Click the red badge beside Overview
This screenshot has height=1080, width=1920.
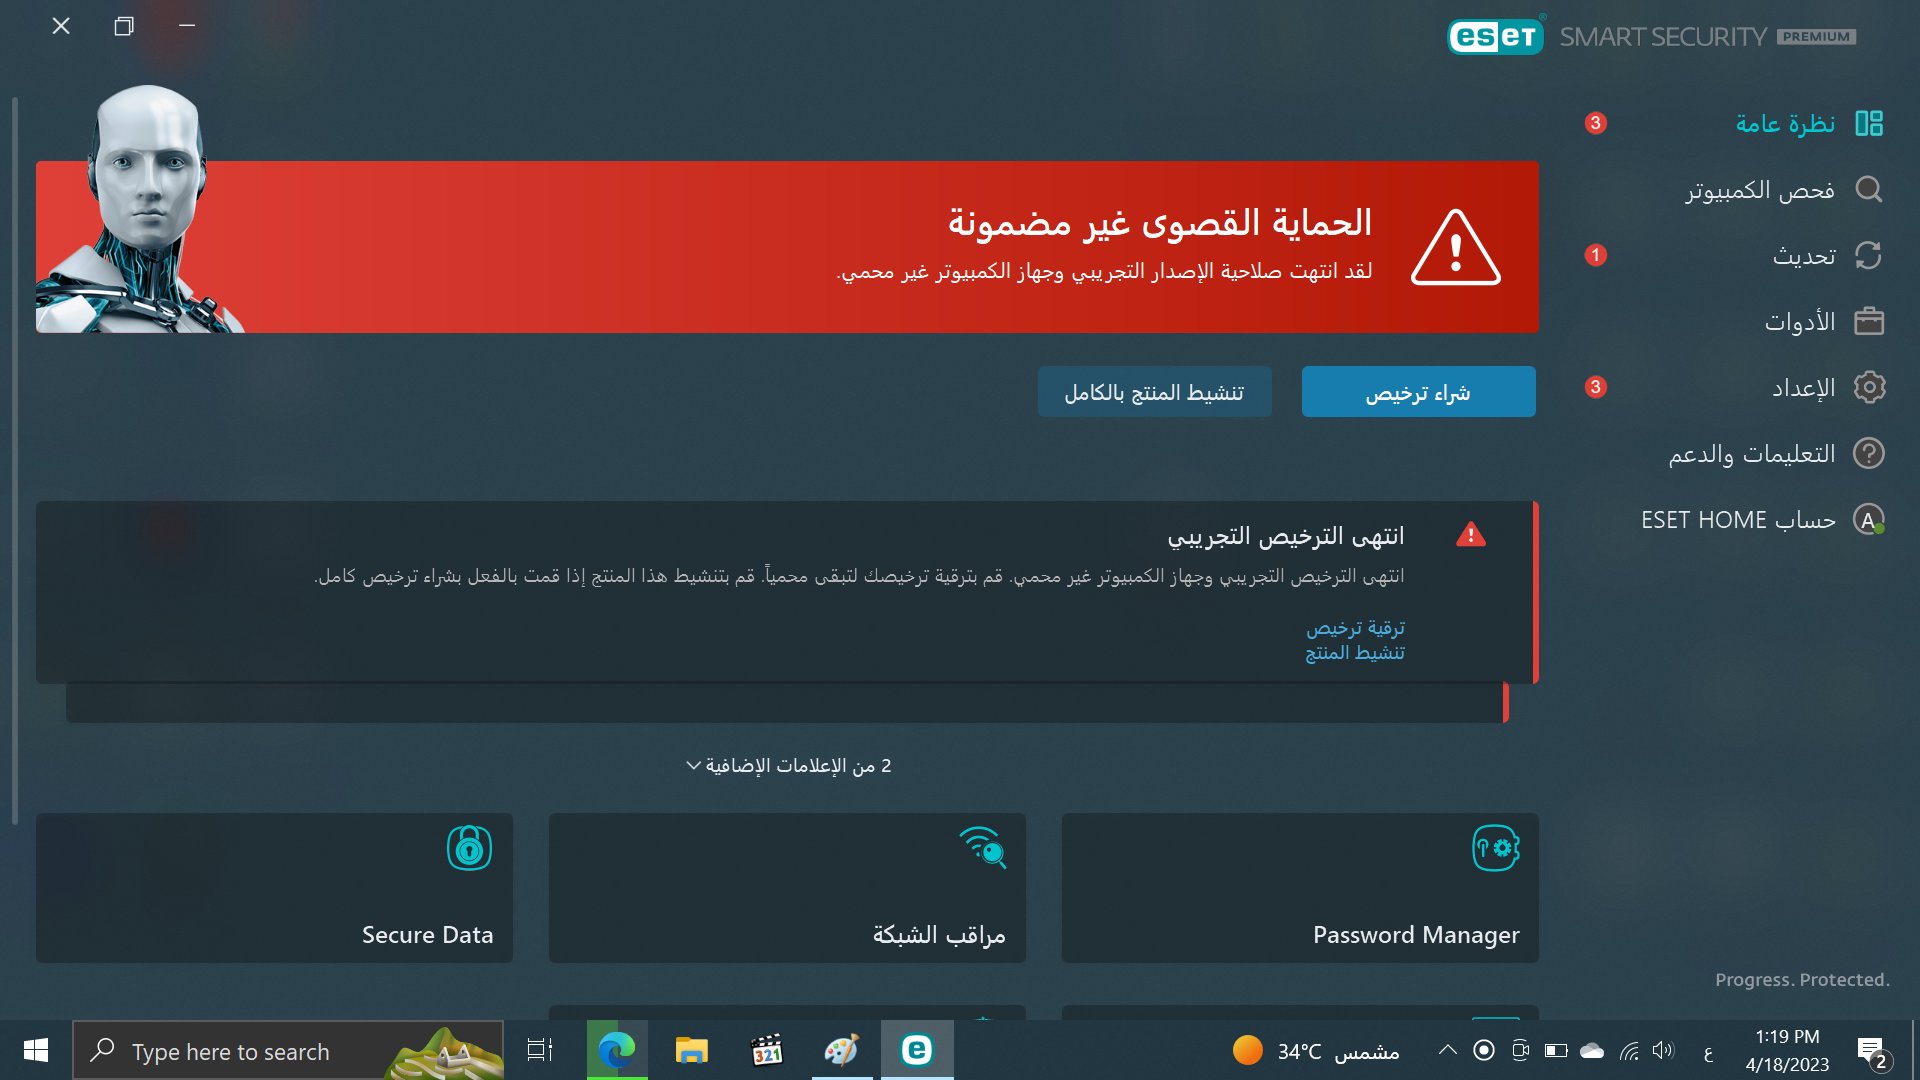(1596, 123)
